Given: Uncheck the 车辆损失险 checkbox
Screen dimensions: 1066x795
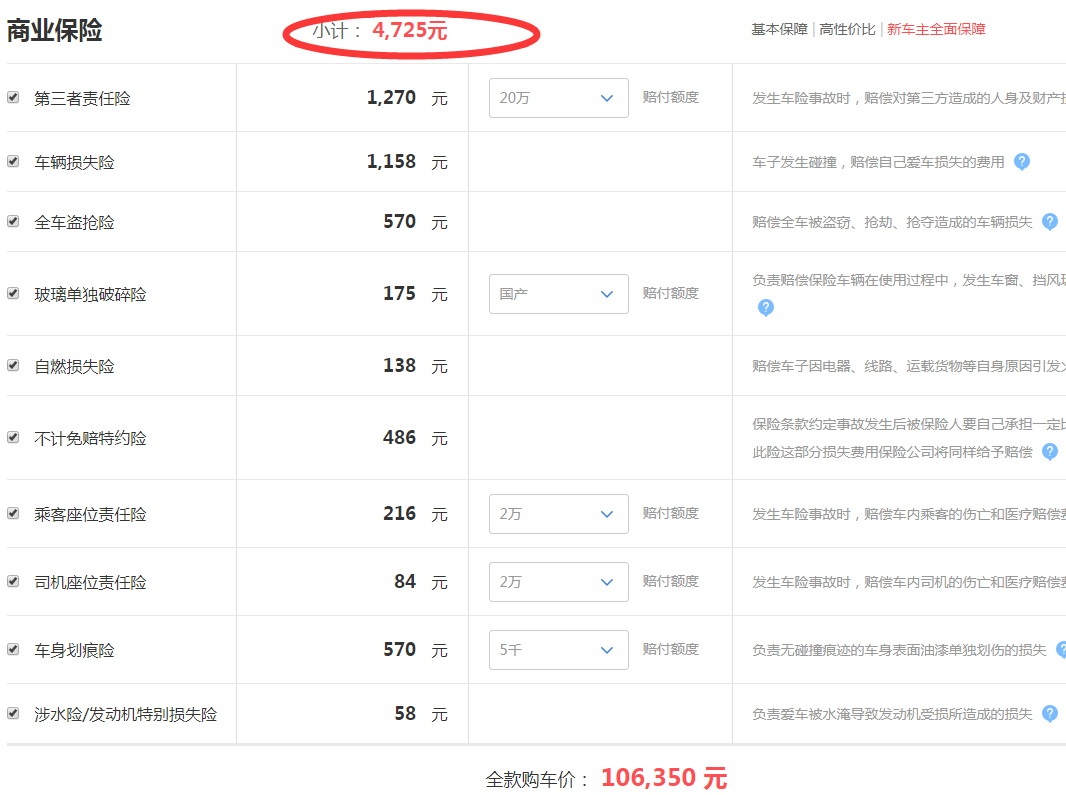Looking at the screenshot, I should 13,161.
